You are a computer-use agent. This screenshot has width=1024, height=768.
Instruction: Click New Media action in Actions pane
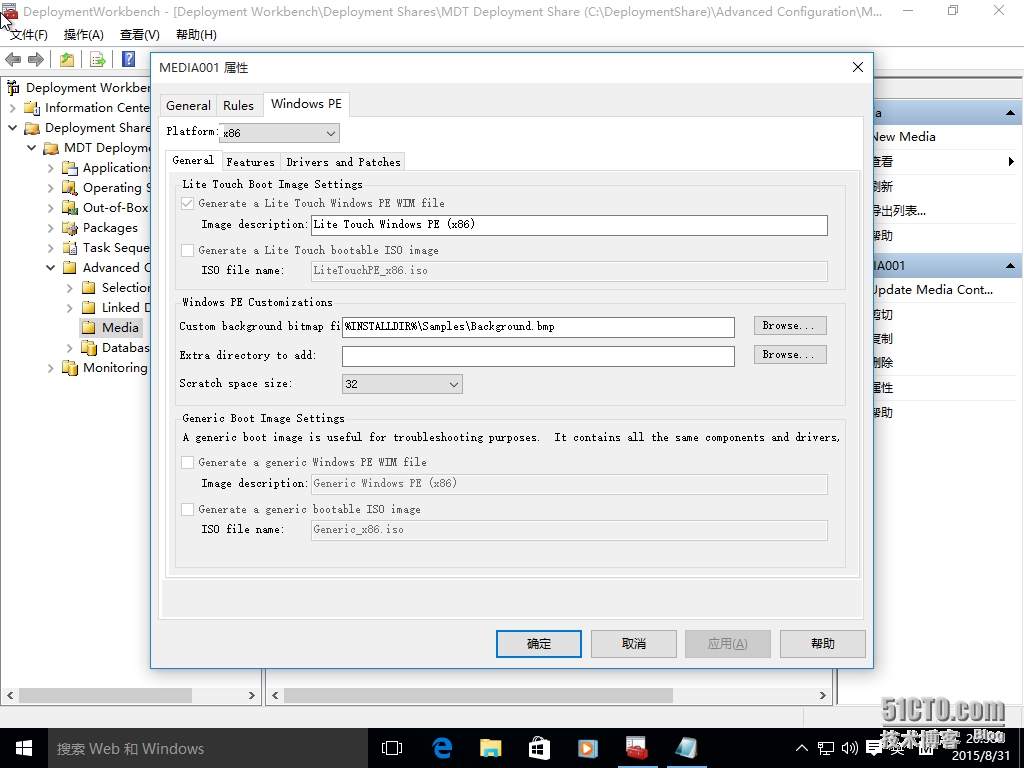coord(904,136)
